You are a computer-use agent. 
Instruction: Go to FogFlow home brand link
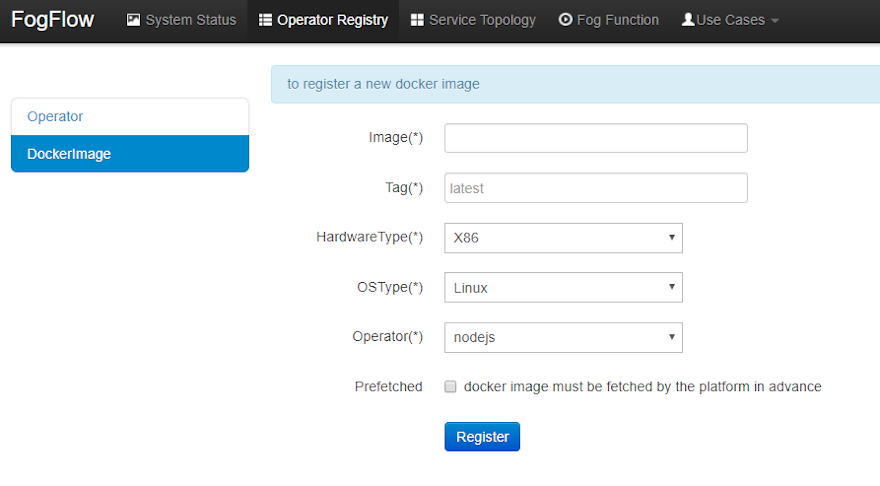coord(52,20)
